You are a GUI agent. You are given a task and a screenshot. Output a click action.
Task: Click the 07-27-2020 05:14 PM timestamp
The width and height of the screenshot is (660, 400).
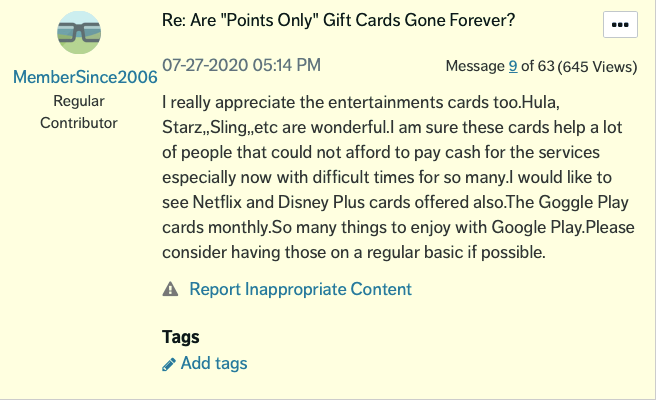point(241,66)
